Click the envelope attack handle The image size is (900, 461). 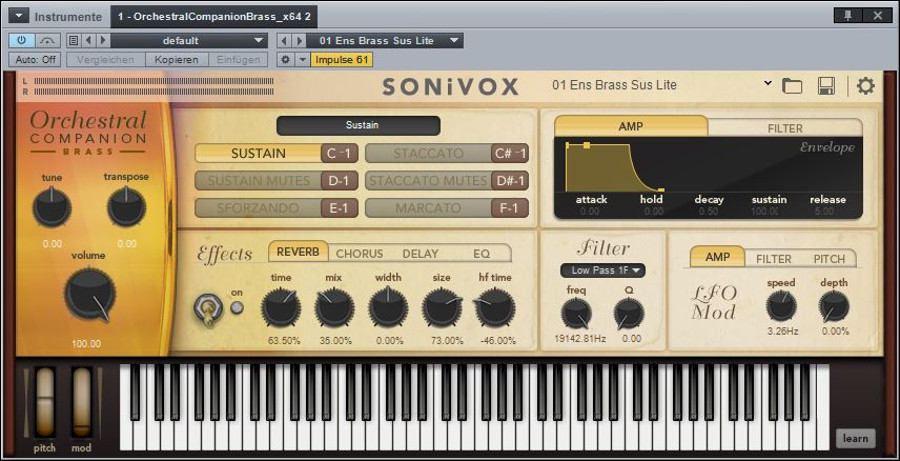pyautogui.click(x=586, y=146)
